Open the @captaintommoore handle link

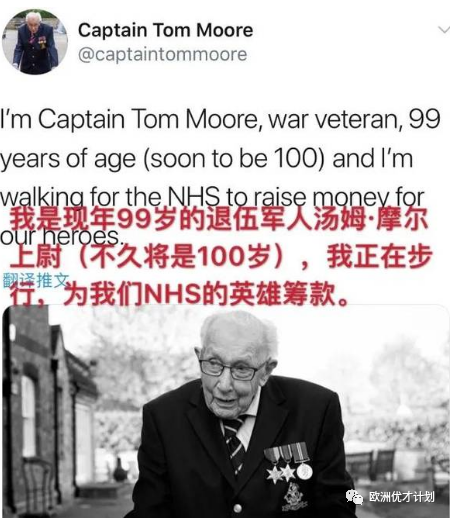(x=163, y=54)
